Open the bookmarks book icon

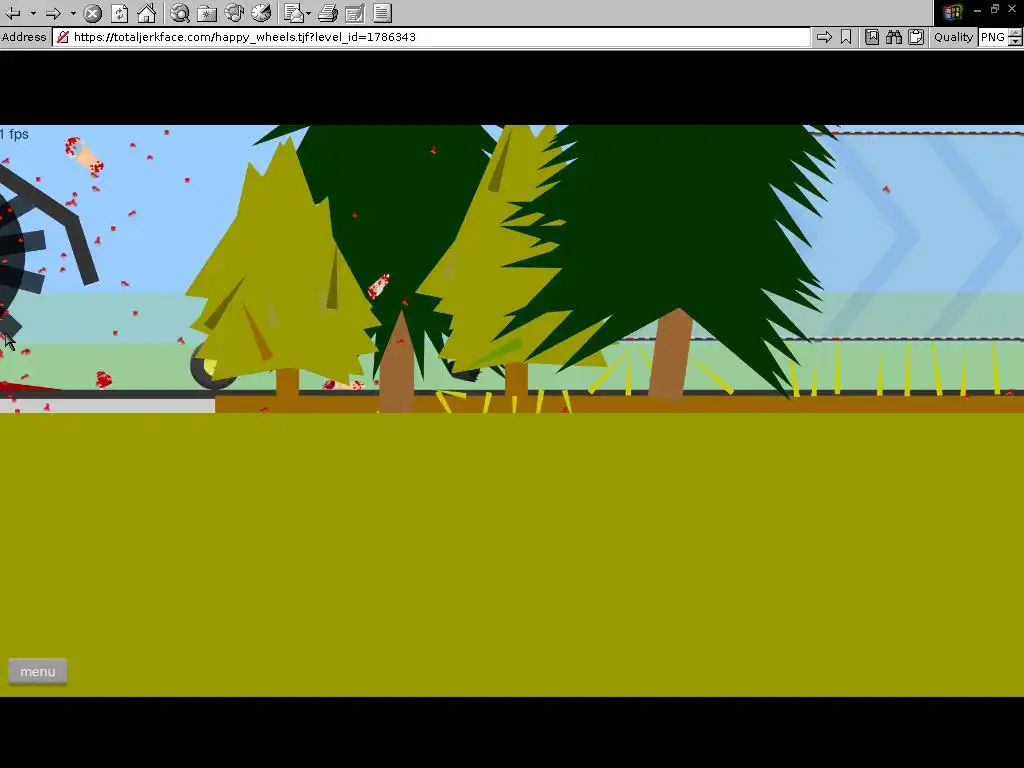click(x=872, y=37)
